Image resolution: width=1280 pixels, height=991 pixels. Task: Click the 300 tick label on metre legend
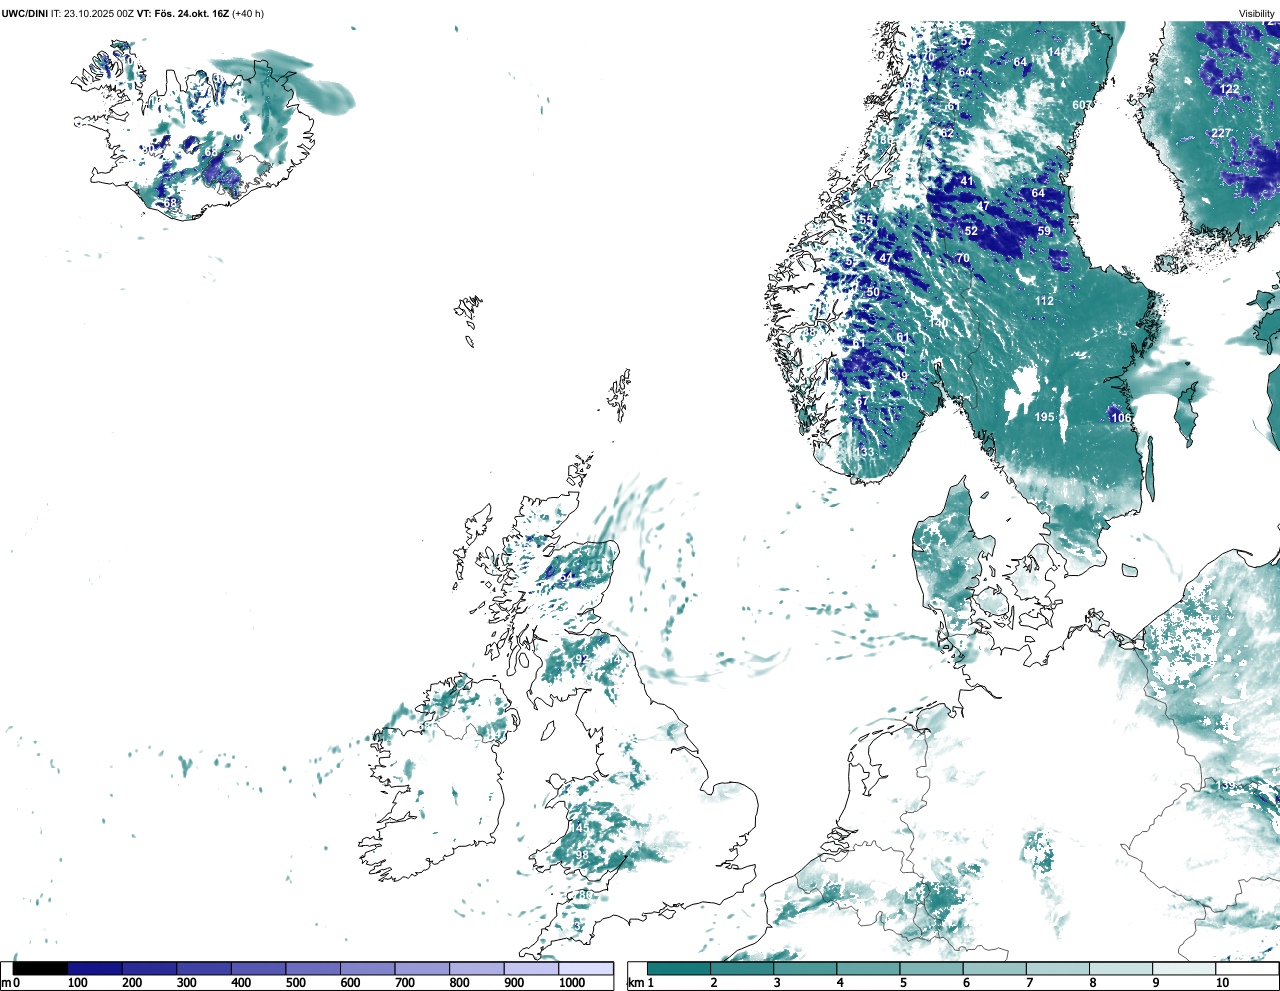coord(186,983)
